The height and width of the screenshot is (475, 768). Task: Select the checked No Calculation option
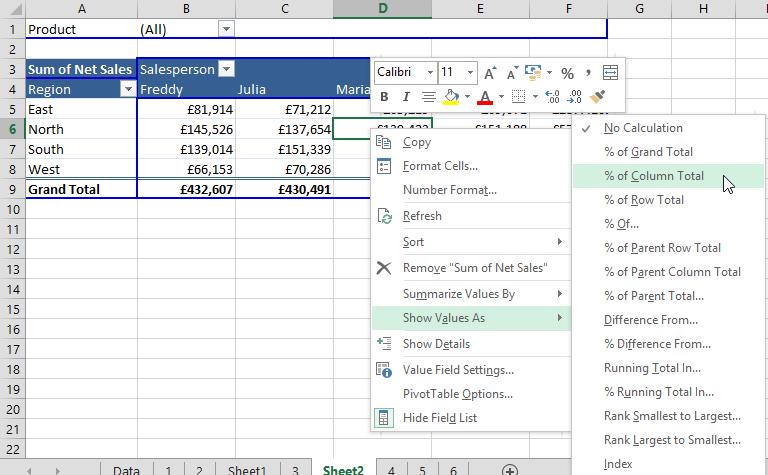coord(643,128)
